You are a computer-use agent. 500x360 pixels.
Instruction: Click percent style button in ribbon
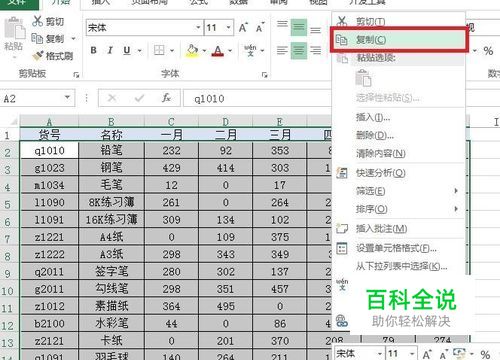(488, 51)
